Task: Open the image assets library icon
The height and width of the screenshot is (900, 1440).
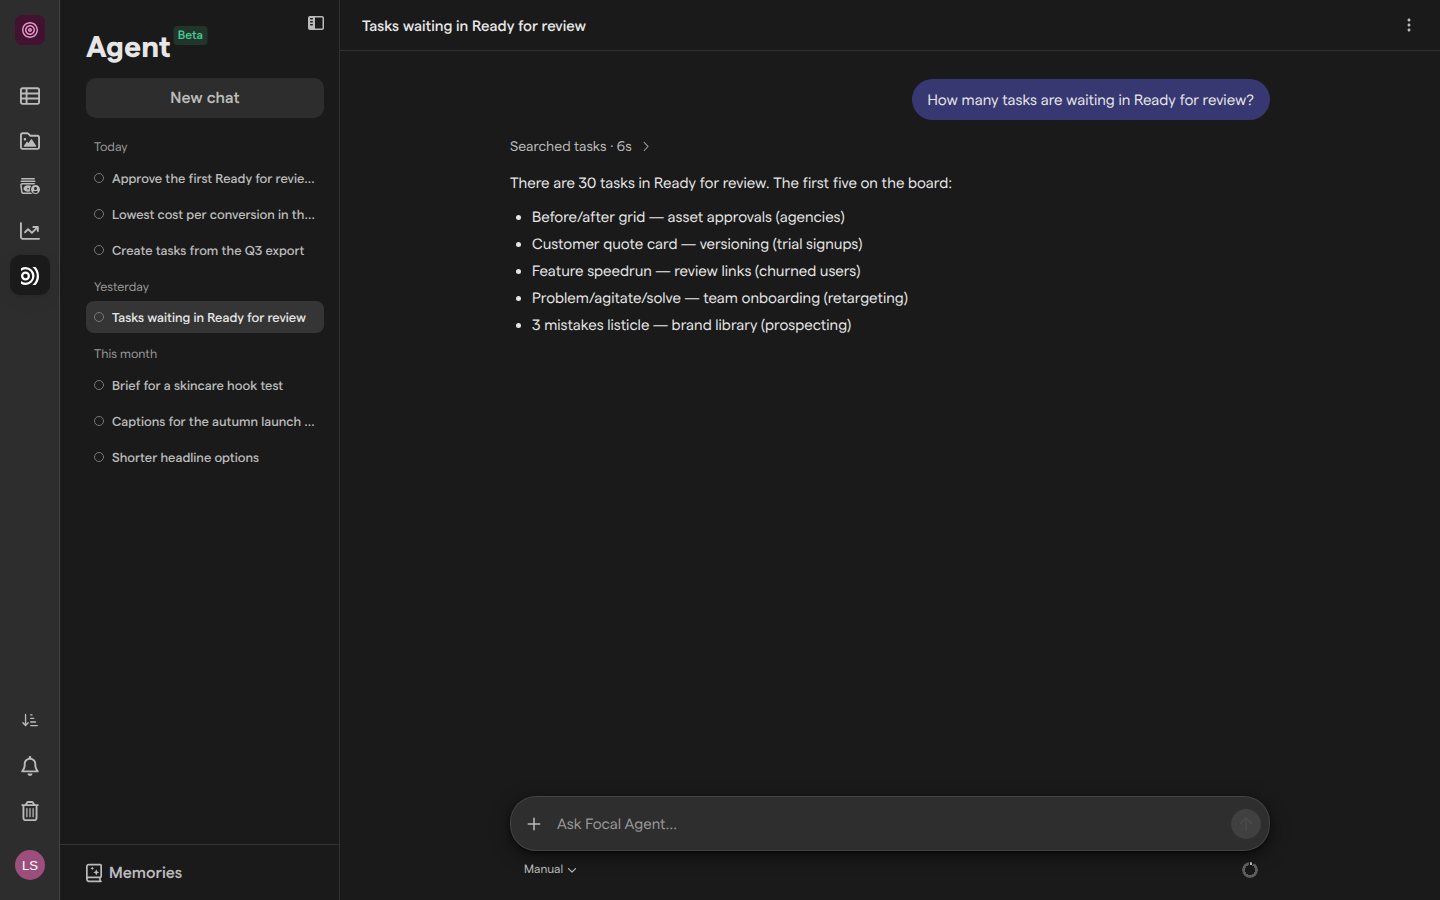Action: pos(30,141)
